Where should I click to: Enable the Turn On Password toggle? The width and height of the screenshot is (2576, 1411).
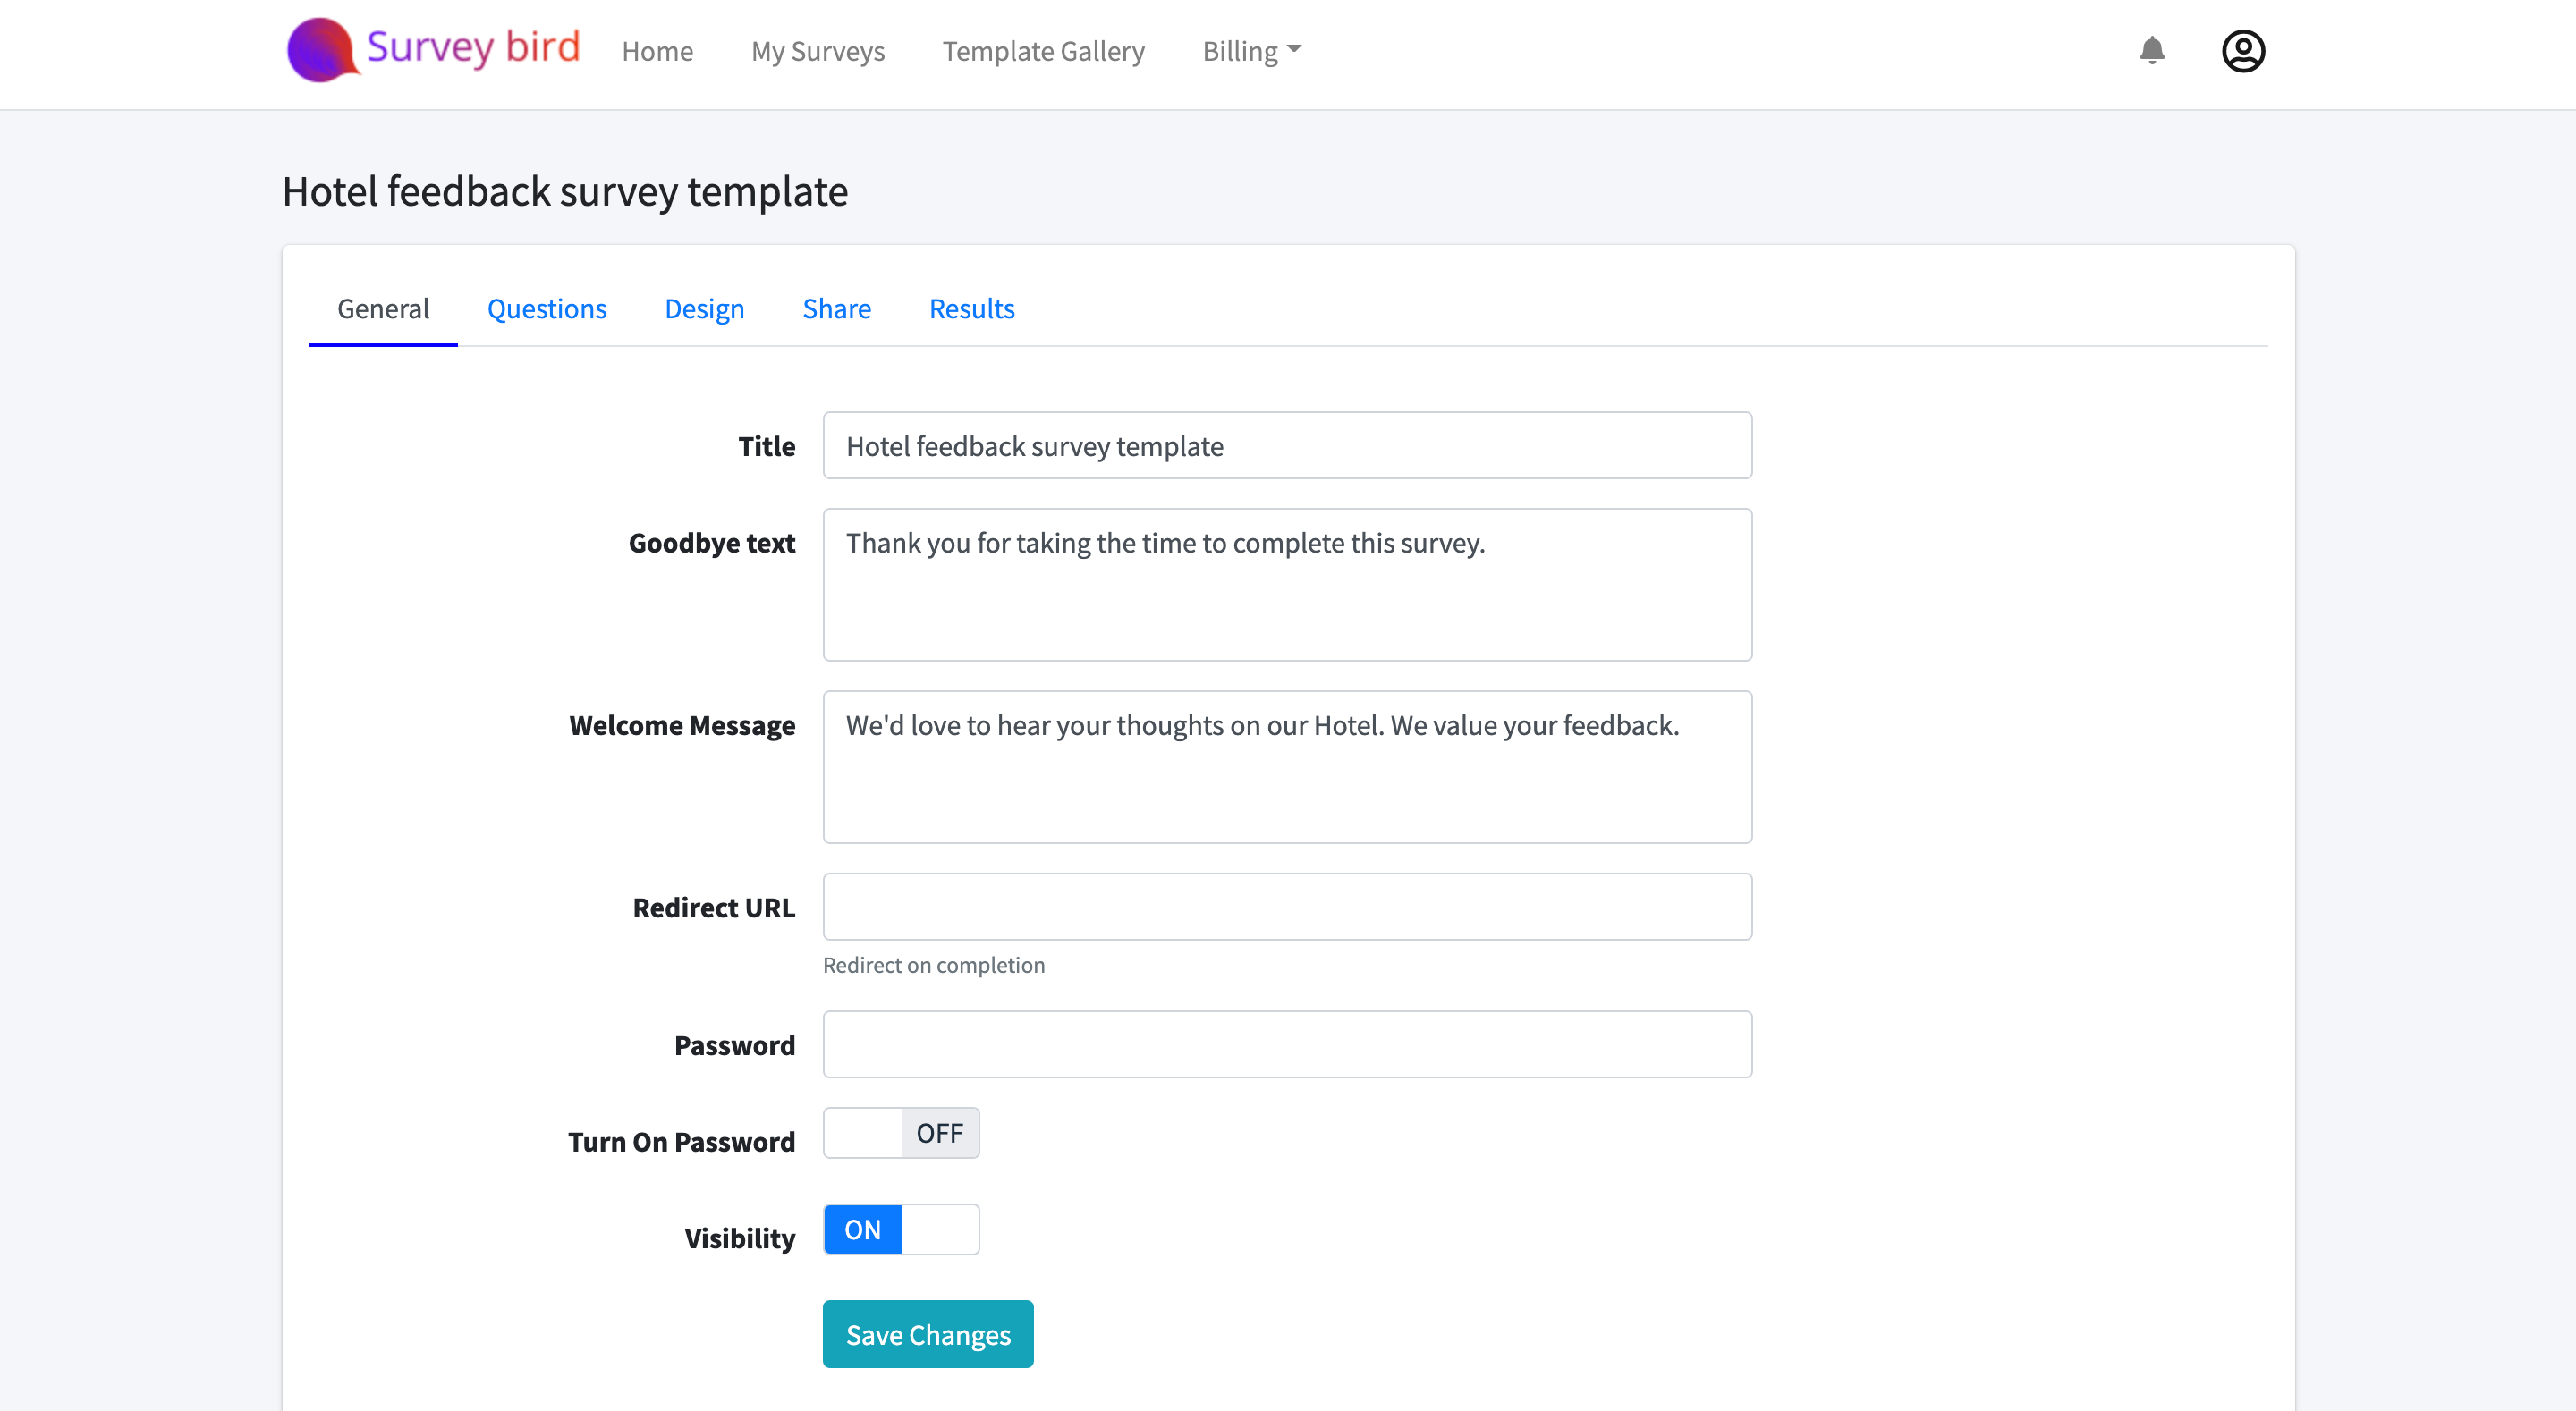(900, 1133)
